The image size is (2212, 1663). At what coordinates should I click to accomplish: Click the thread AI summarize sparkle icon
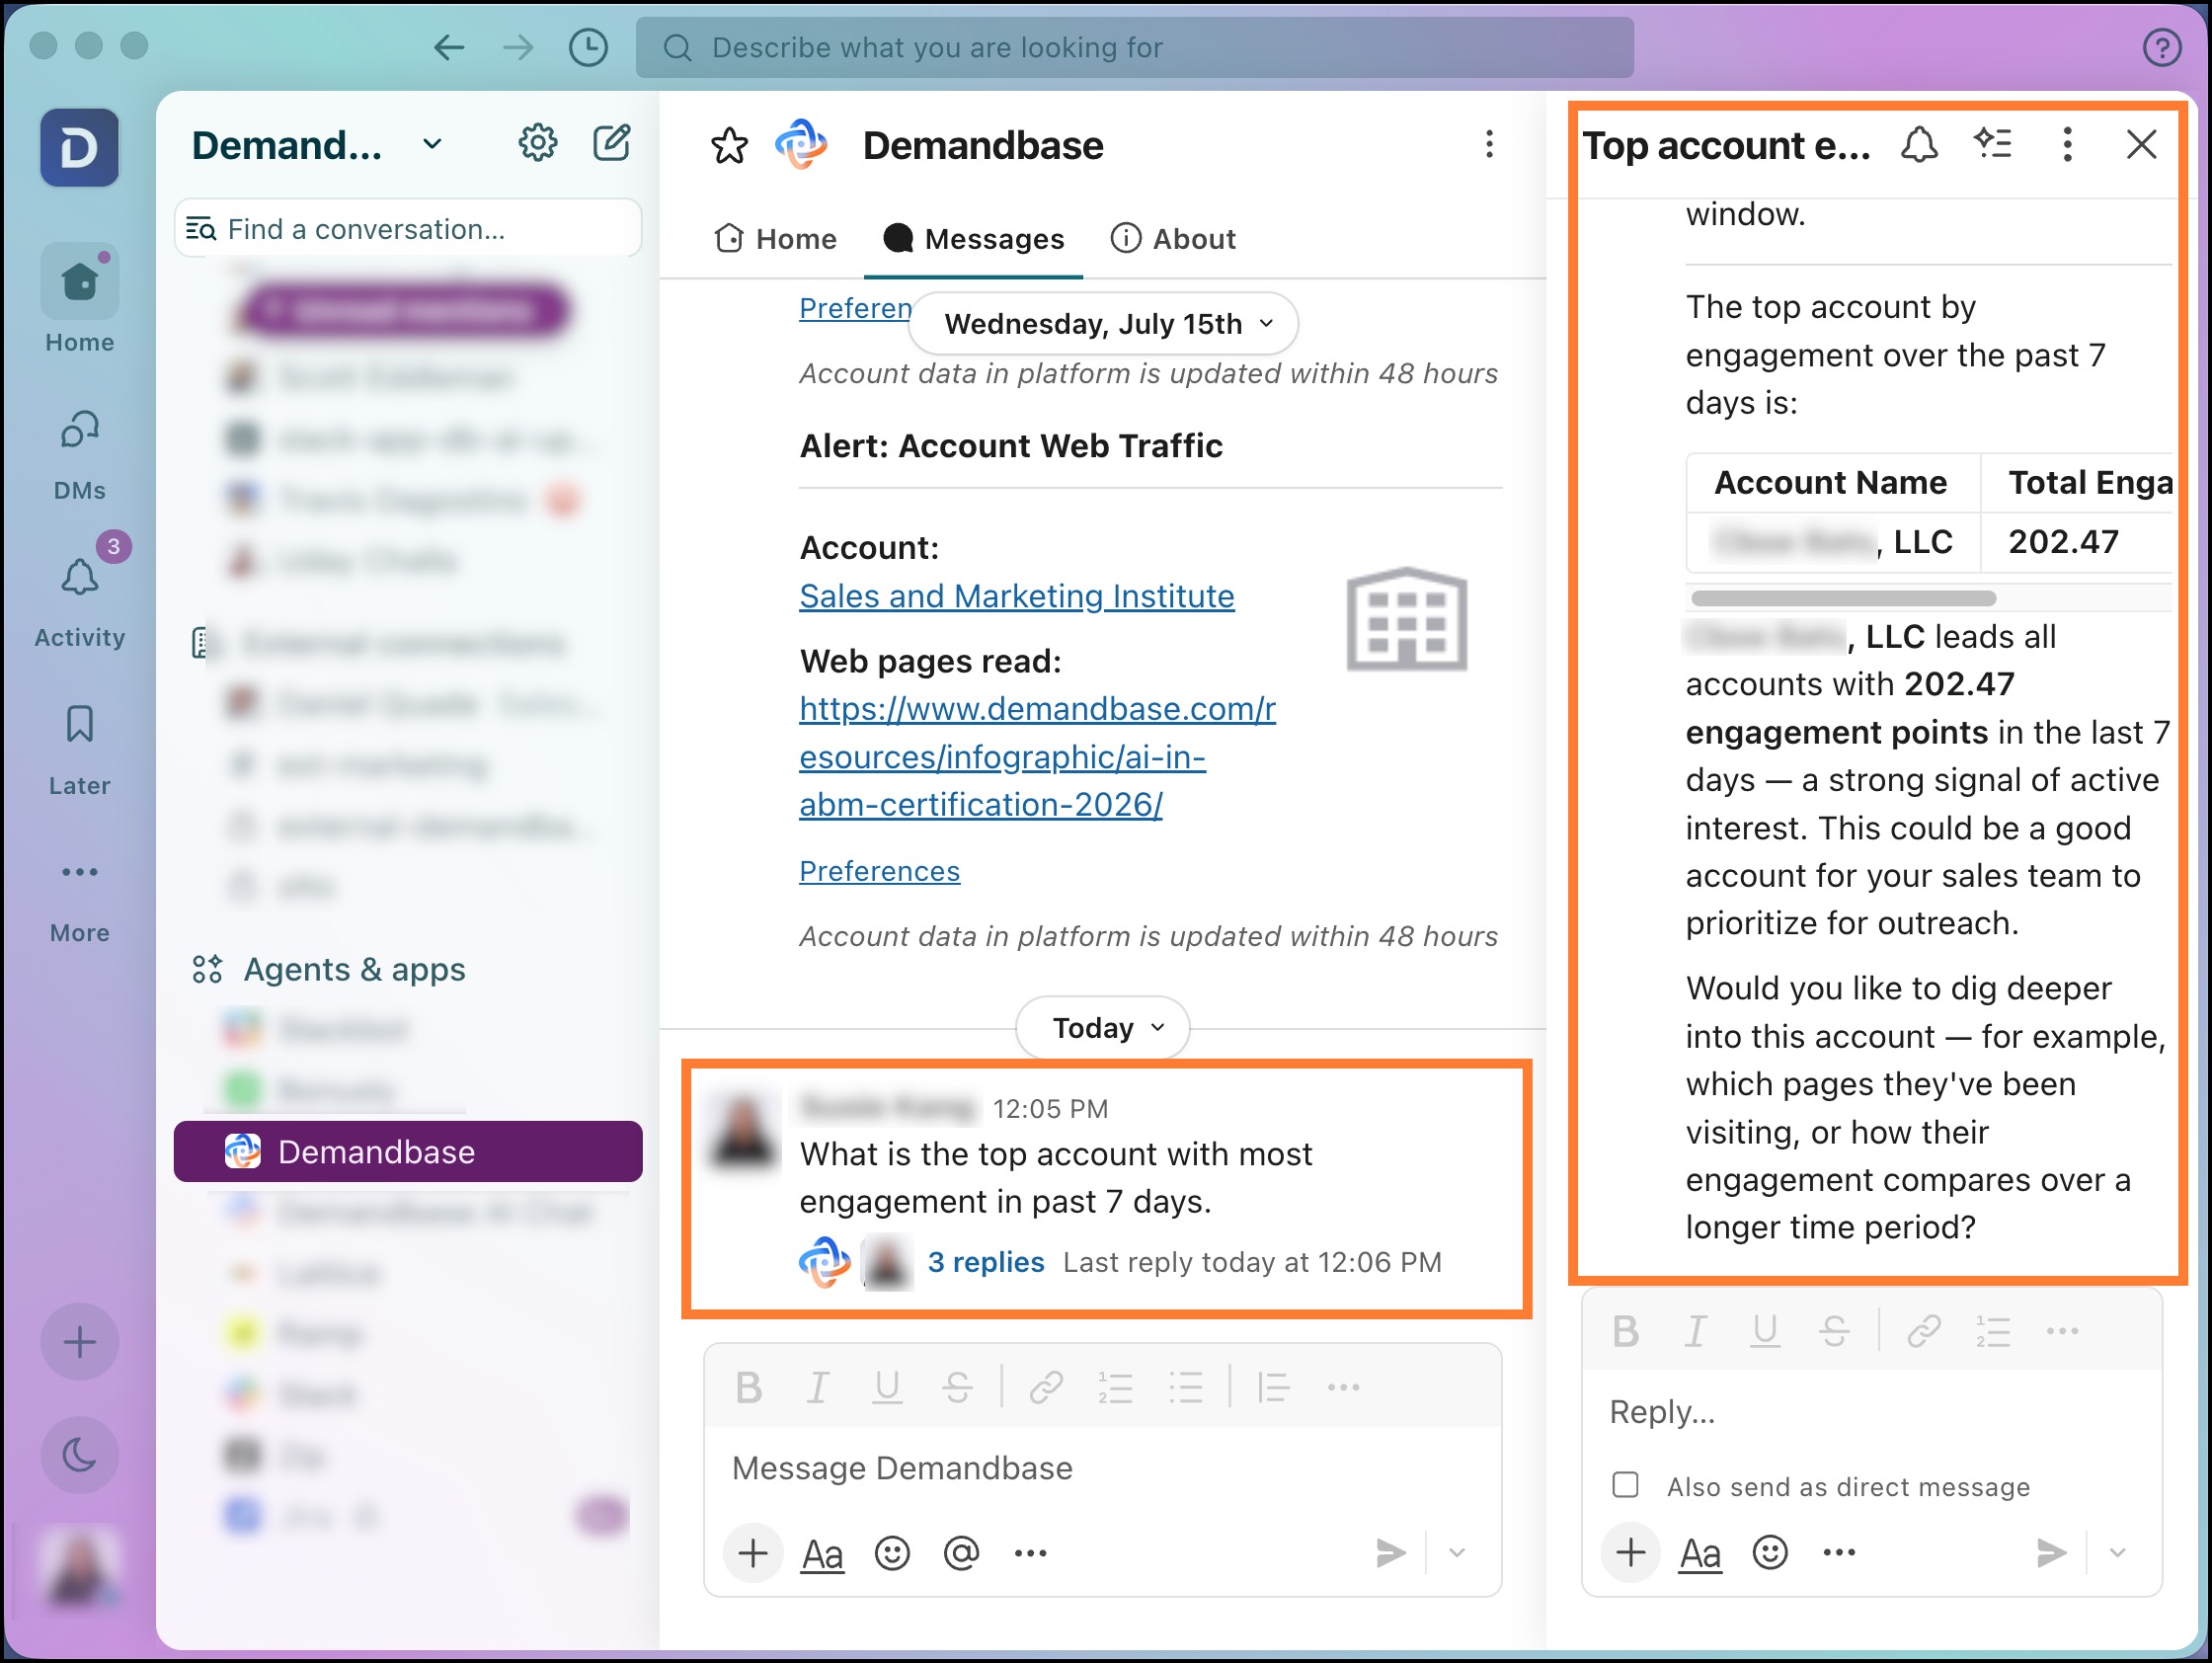click(x=1992, y=145)
